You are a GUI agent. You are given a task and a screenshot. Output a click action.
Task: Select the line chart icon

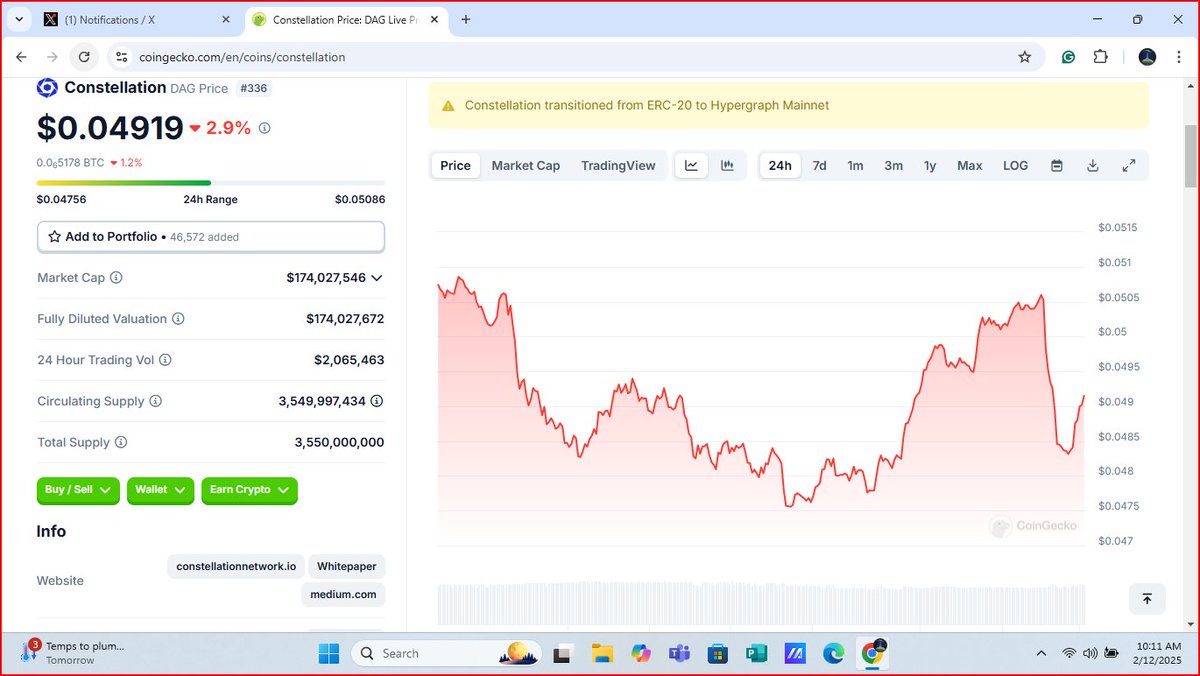[x=692, y=166]
